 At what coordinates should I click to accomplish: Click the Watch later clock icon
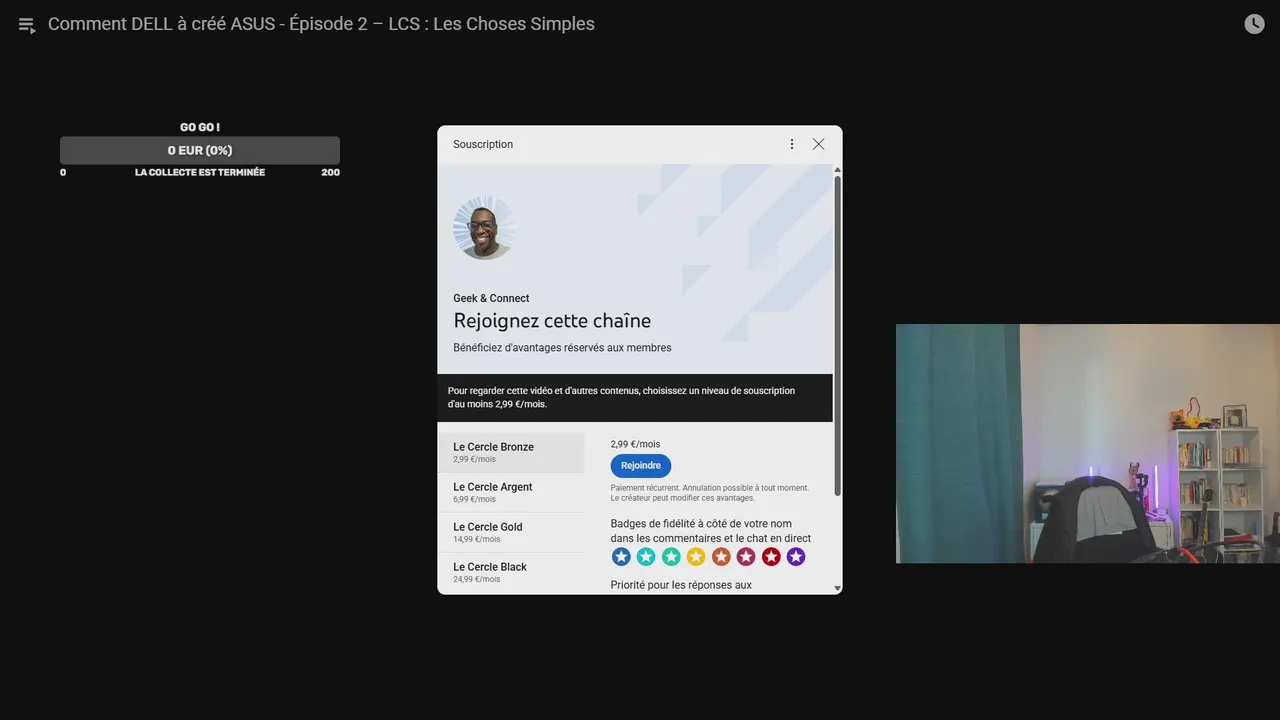coord(1254,24)
